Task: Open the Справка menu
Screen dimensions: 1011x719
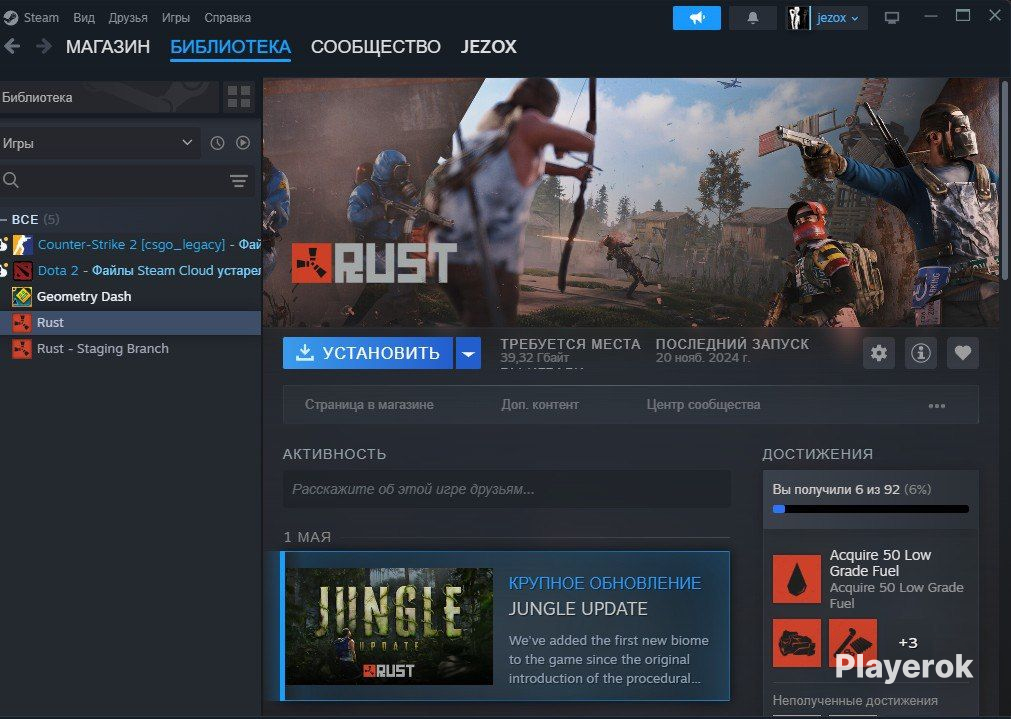Action: coord(228,17)
